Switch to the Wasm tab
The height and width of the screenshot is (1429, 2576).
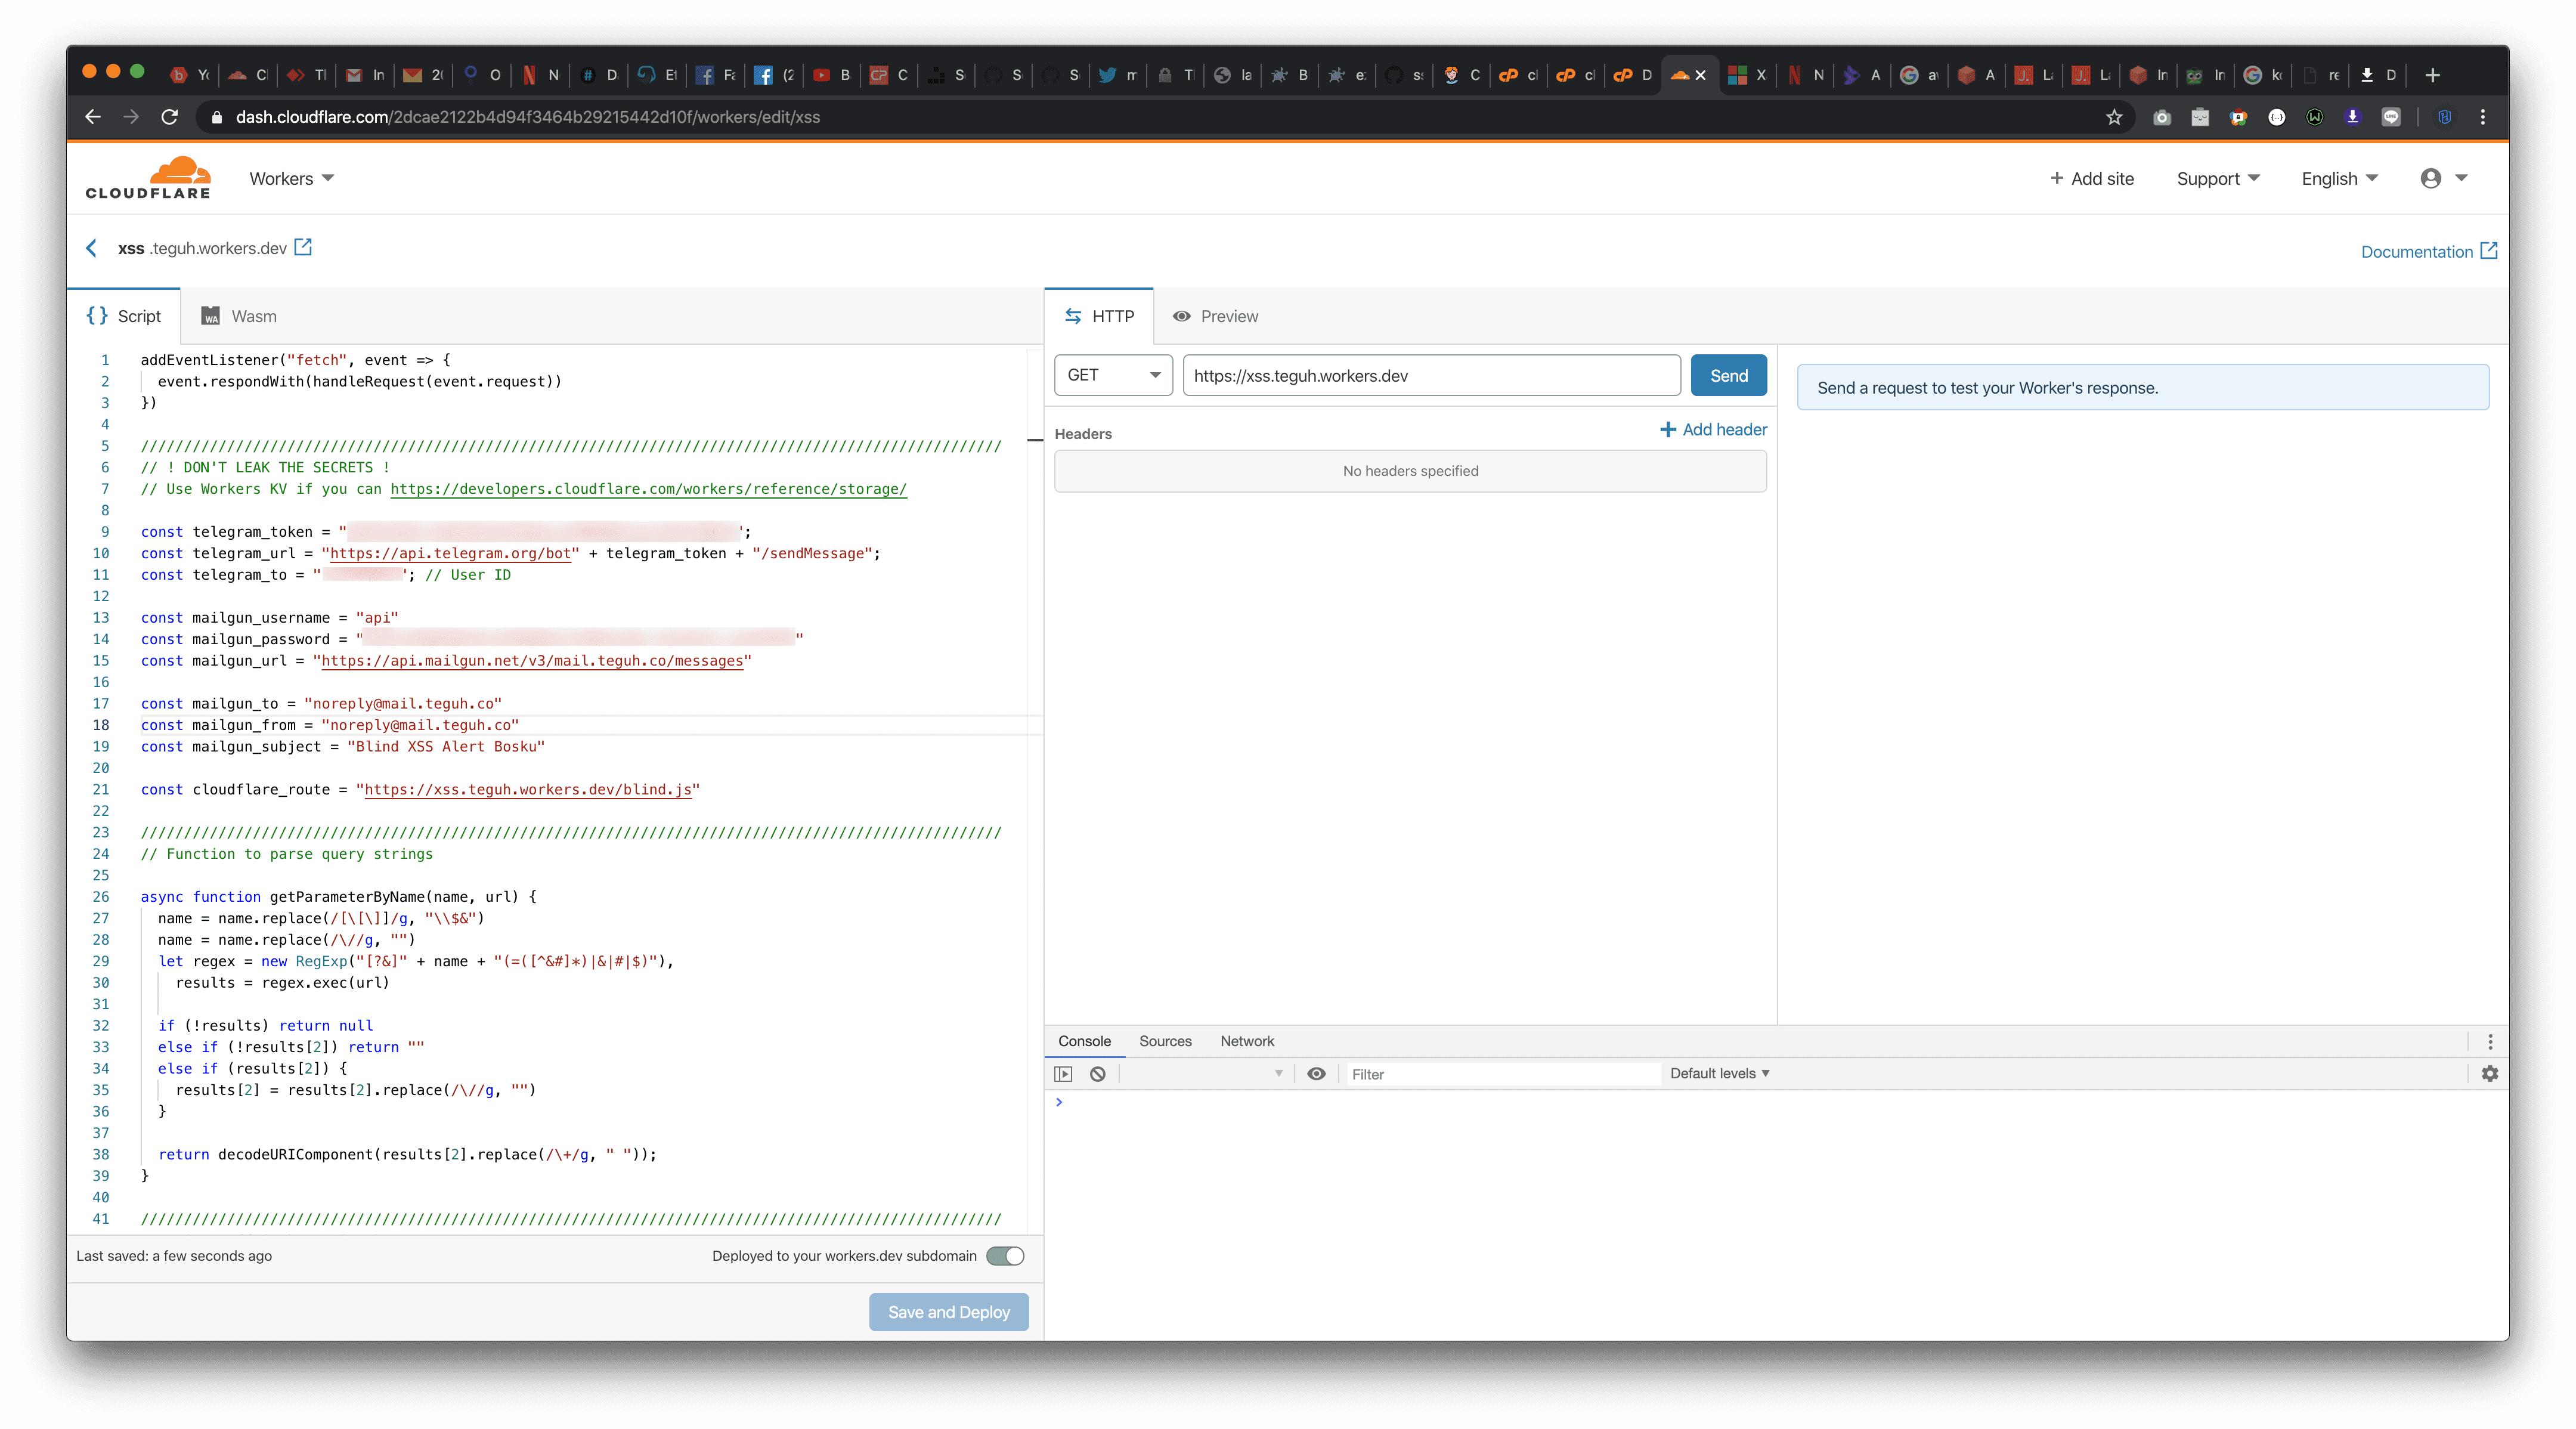coord(239,316)
